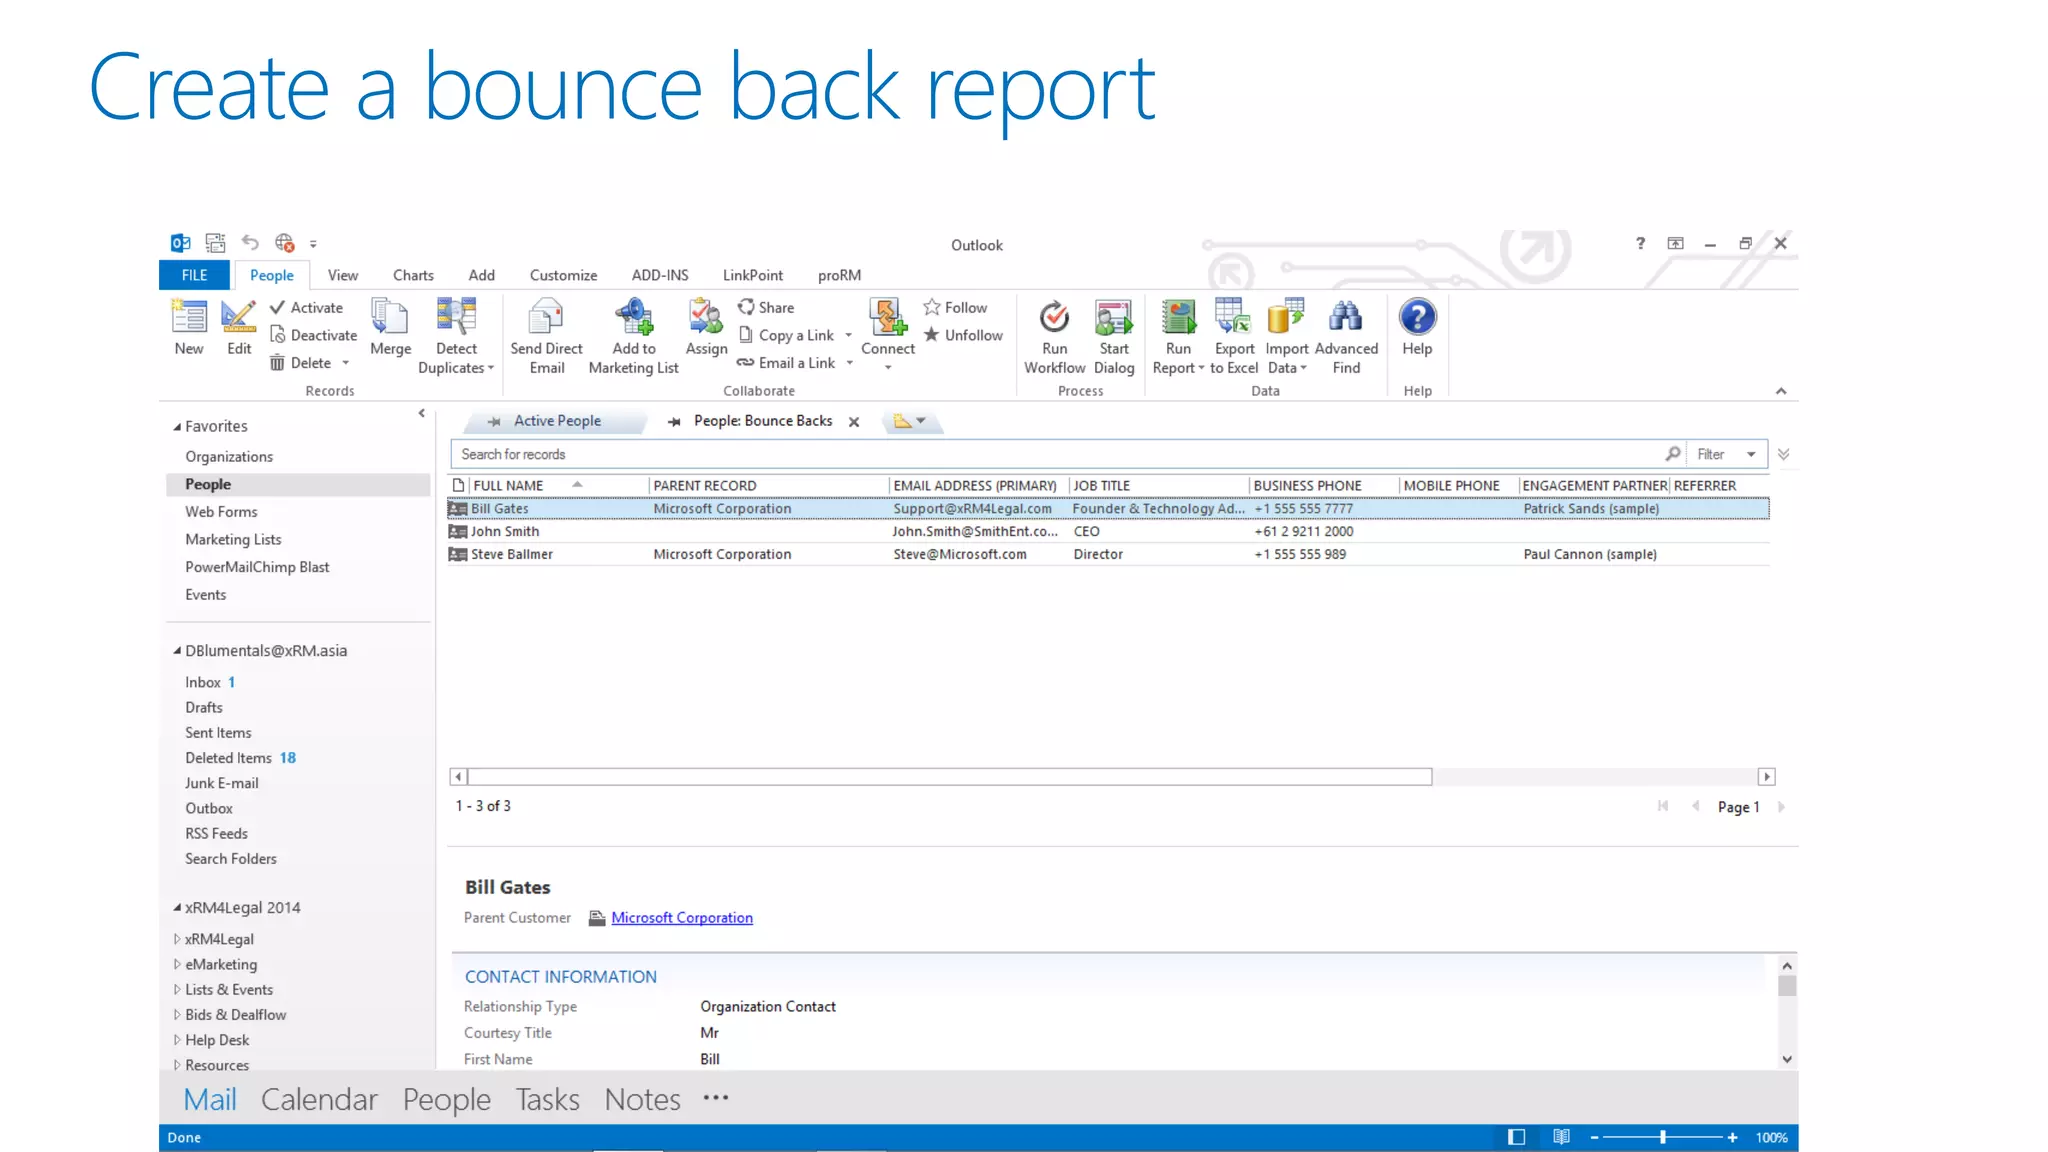Click the Advanced Find binoculars icon

tap(1346, 316)
